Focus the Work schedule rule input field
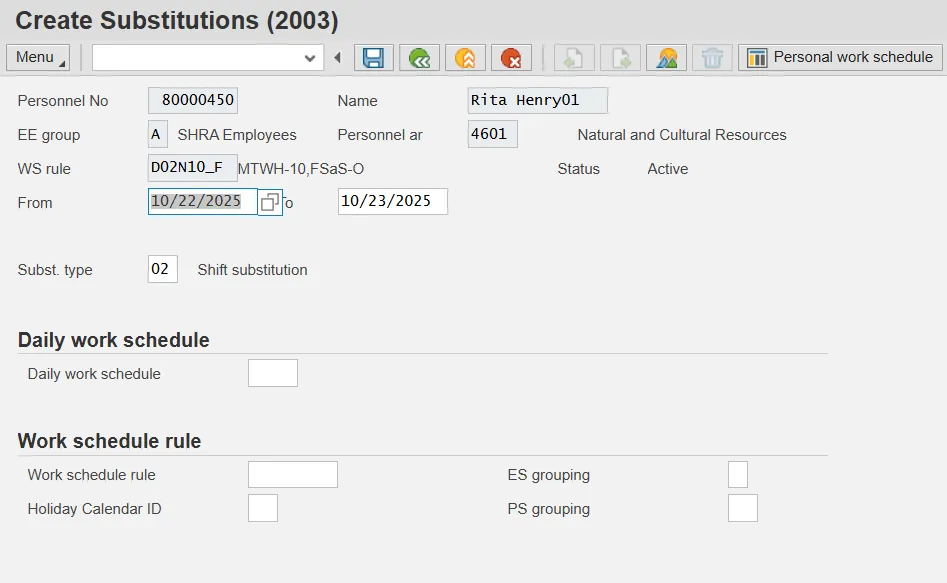Screen dimensions: 947x583 click(x=292, y=475)
